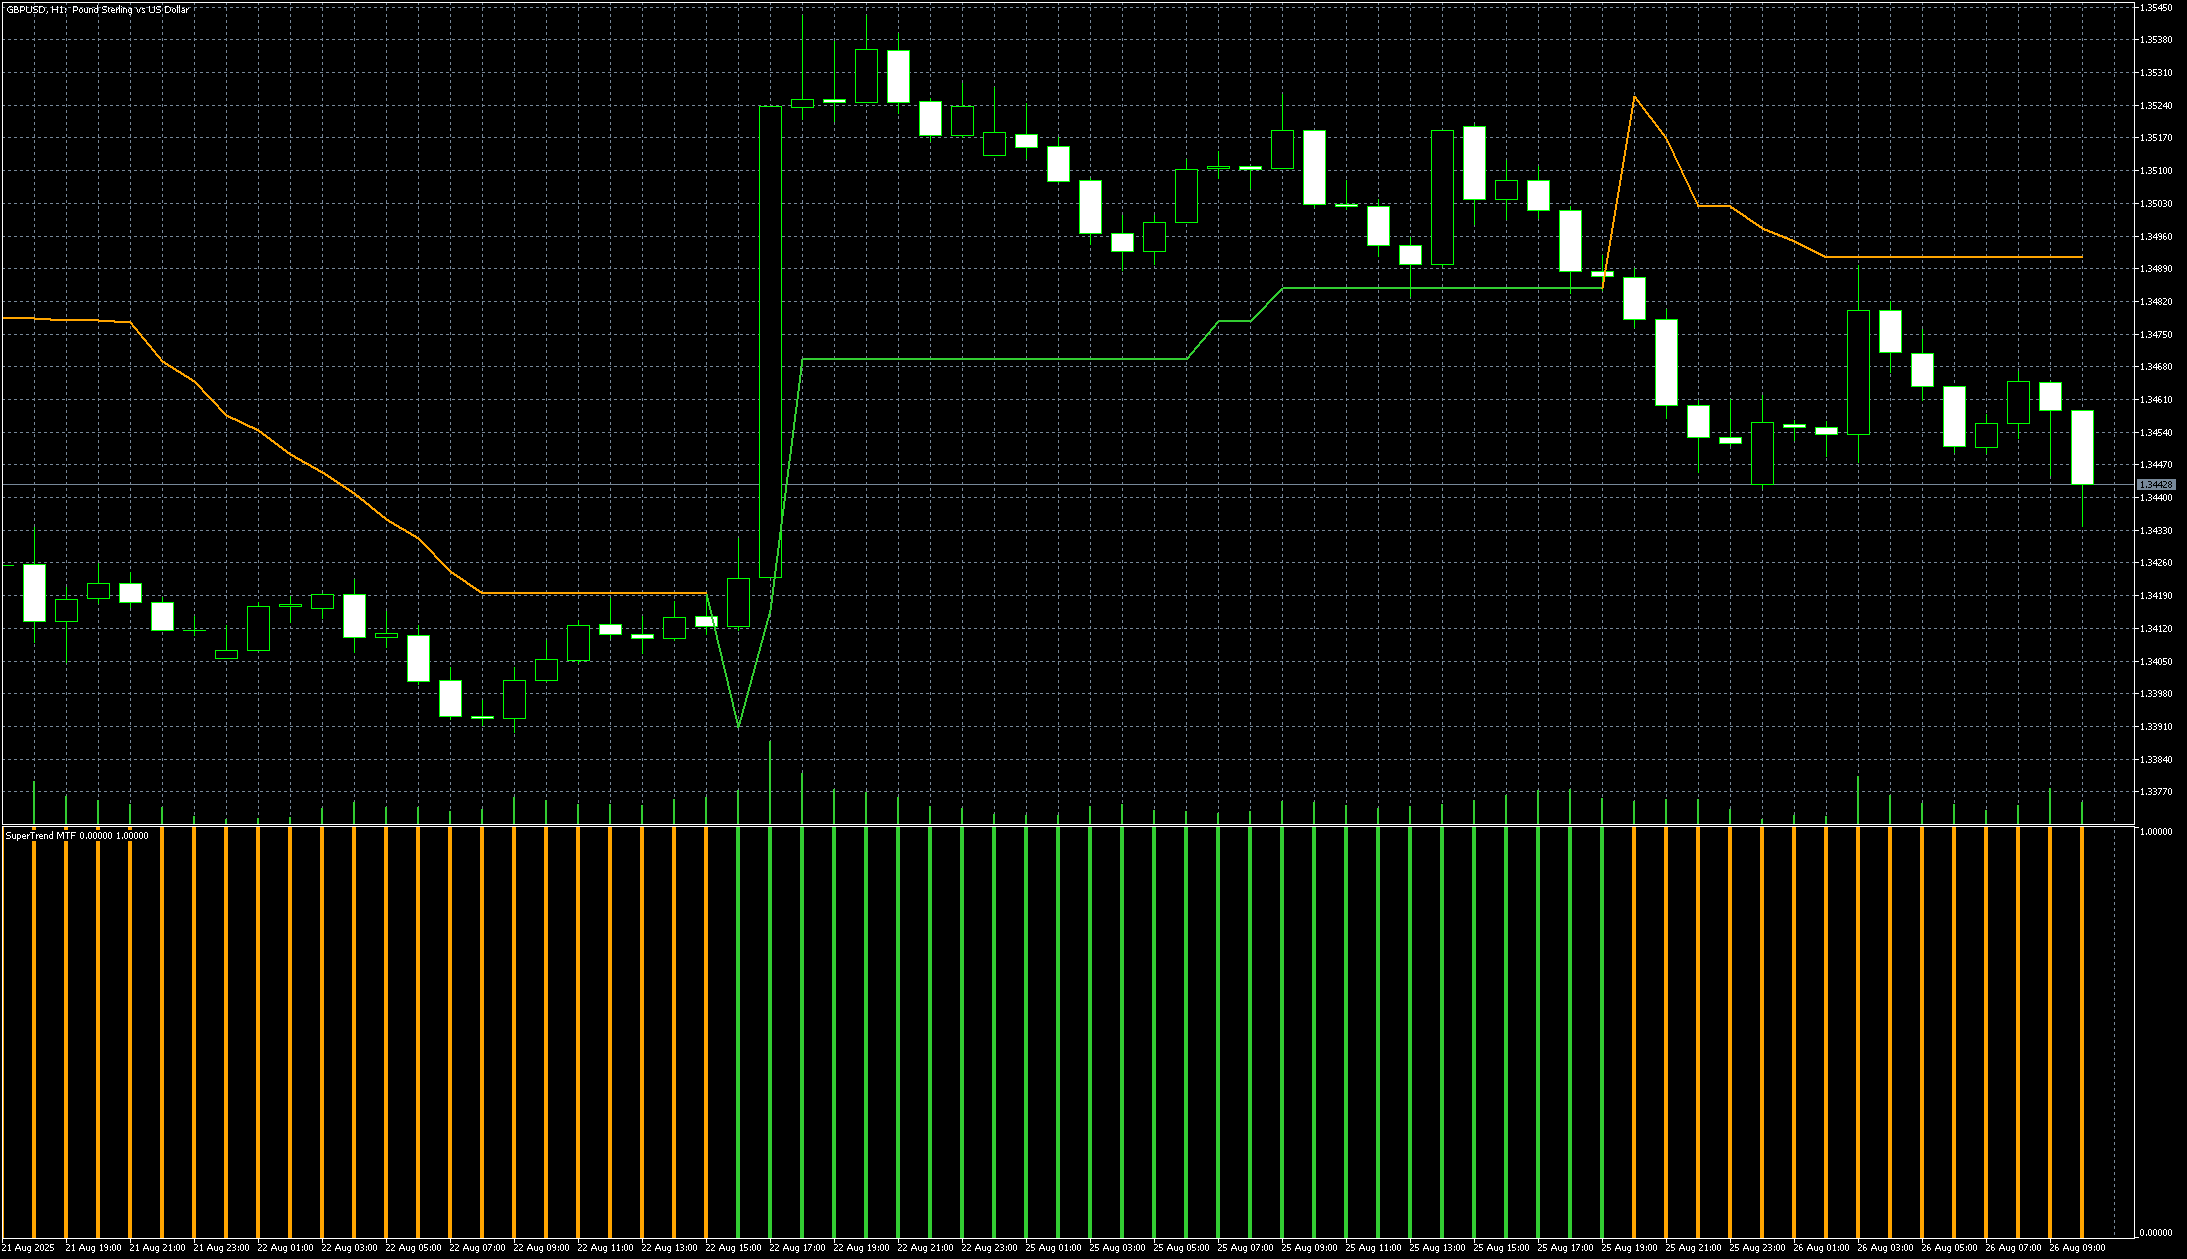The height and width of the screenshot is (1259, 2187).
Task: Click the 1.34680 price scale label
Action: click(2155, 367)
